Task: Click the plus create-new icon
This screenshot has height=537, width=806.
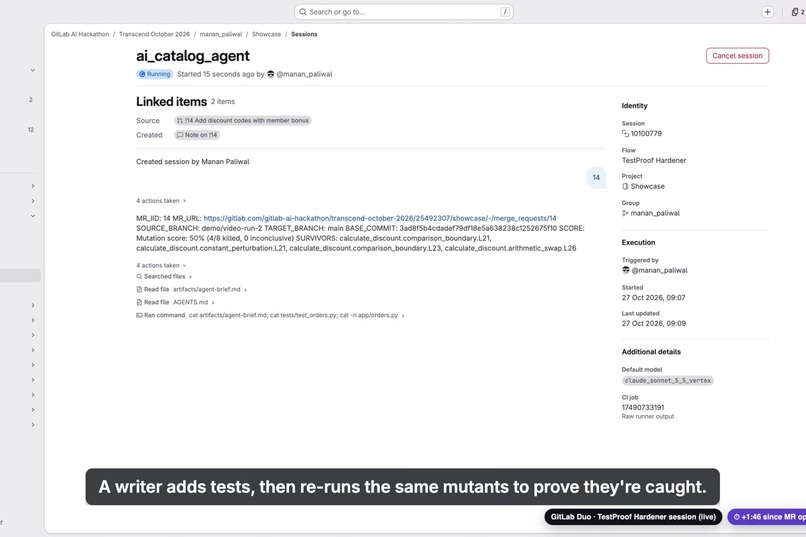Action: coord(767,12)
